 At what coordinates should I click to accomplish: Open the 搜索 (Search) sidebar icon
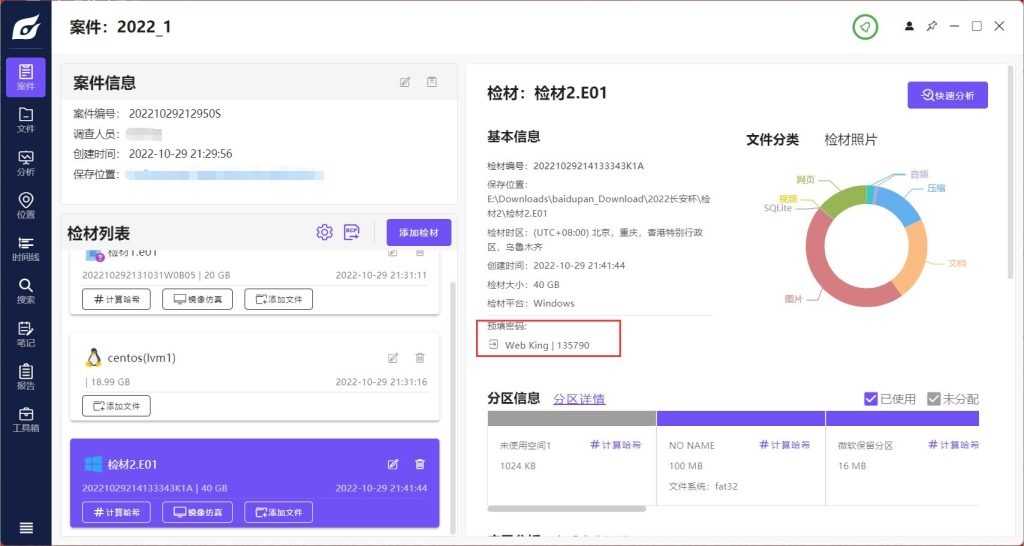click(25, 290)
